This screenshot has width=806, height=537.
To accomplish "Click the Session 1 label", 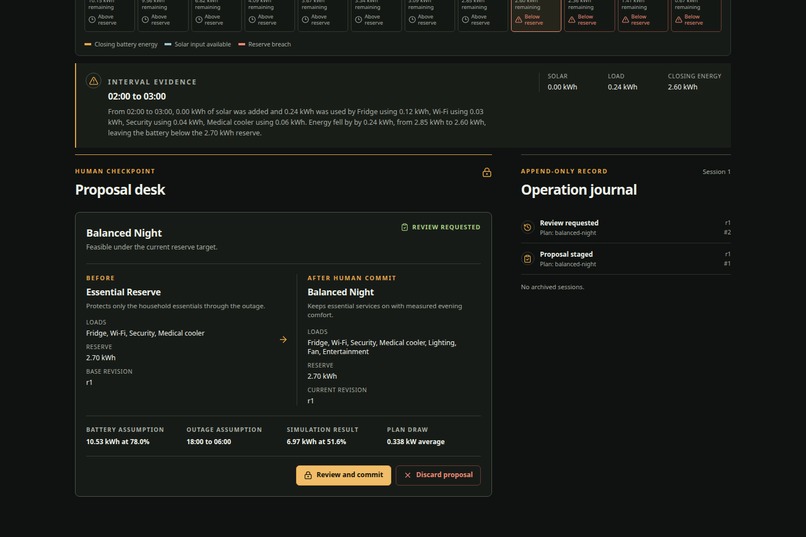I will point(716,172).
